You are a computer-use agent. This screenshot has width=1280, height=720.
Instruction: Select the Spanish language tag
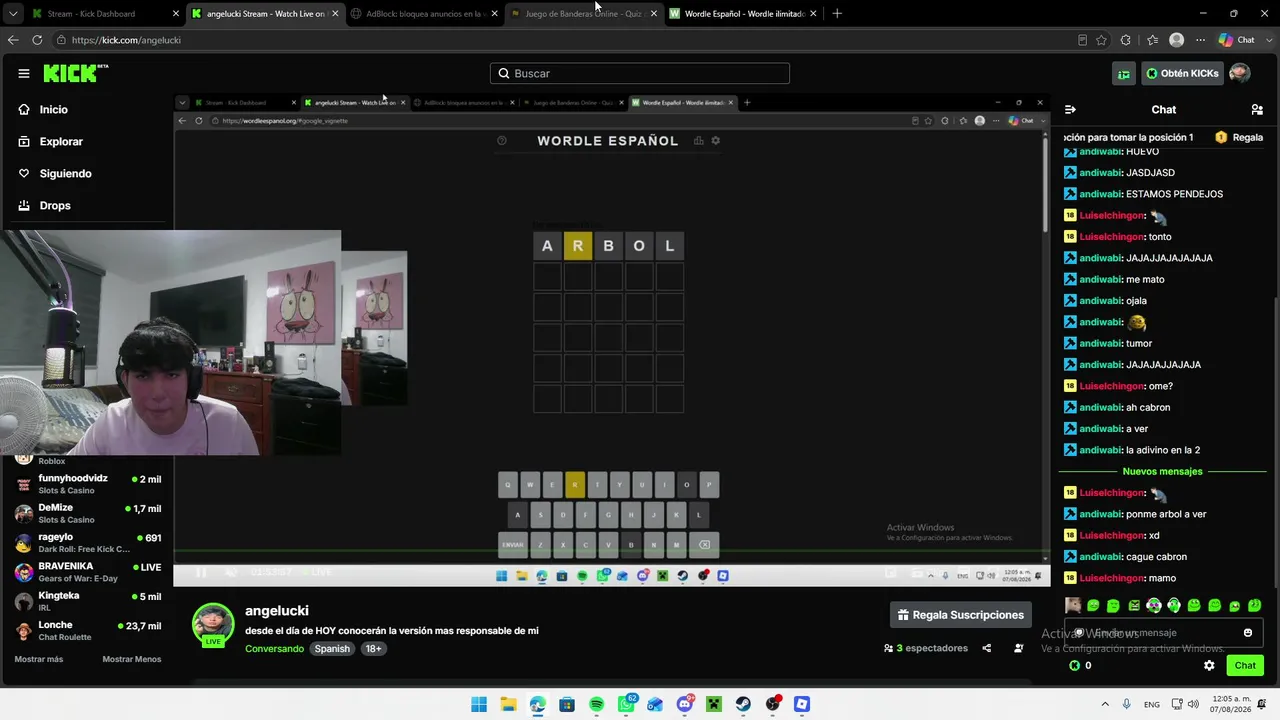coord(332,649)
